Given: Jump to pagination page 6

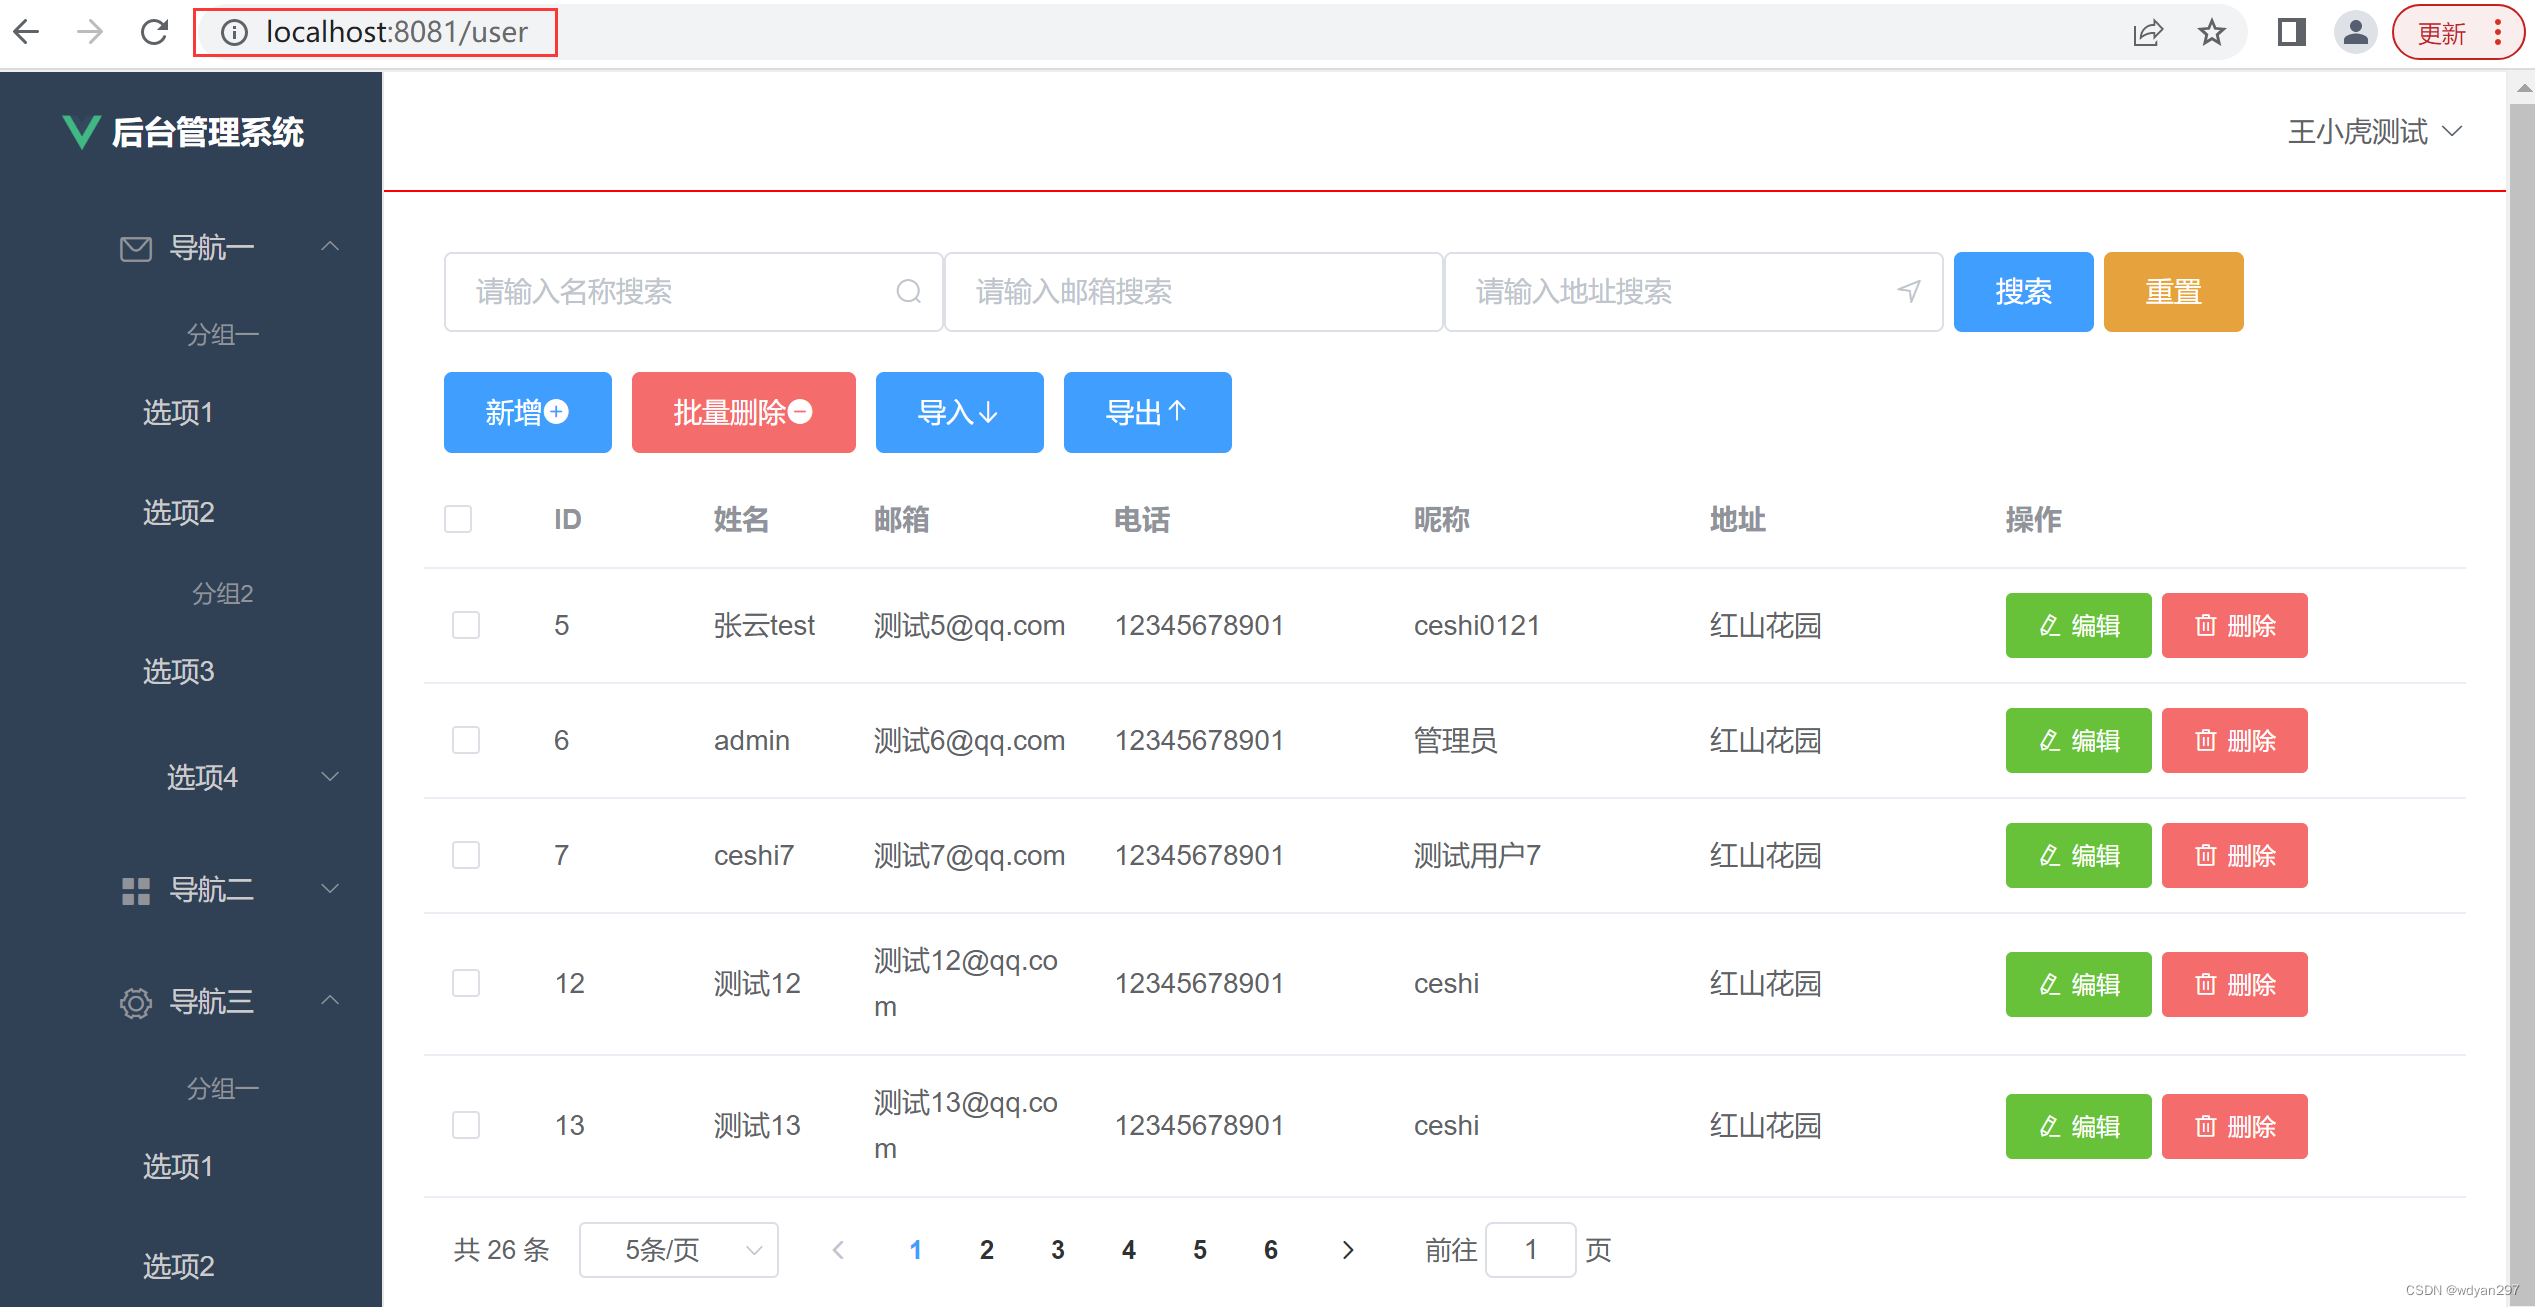Looking at the screenshot, I should tap(1270, 1250).
